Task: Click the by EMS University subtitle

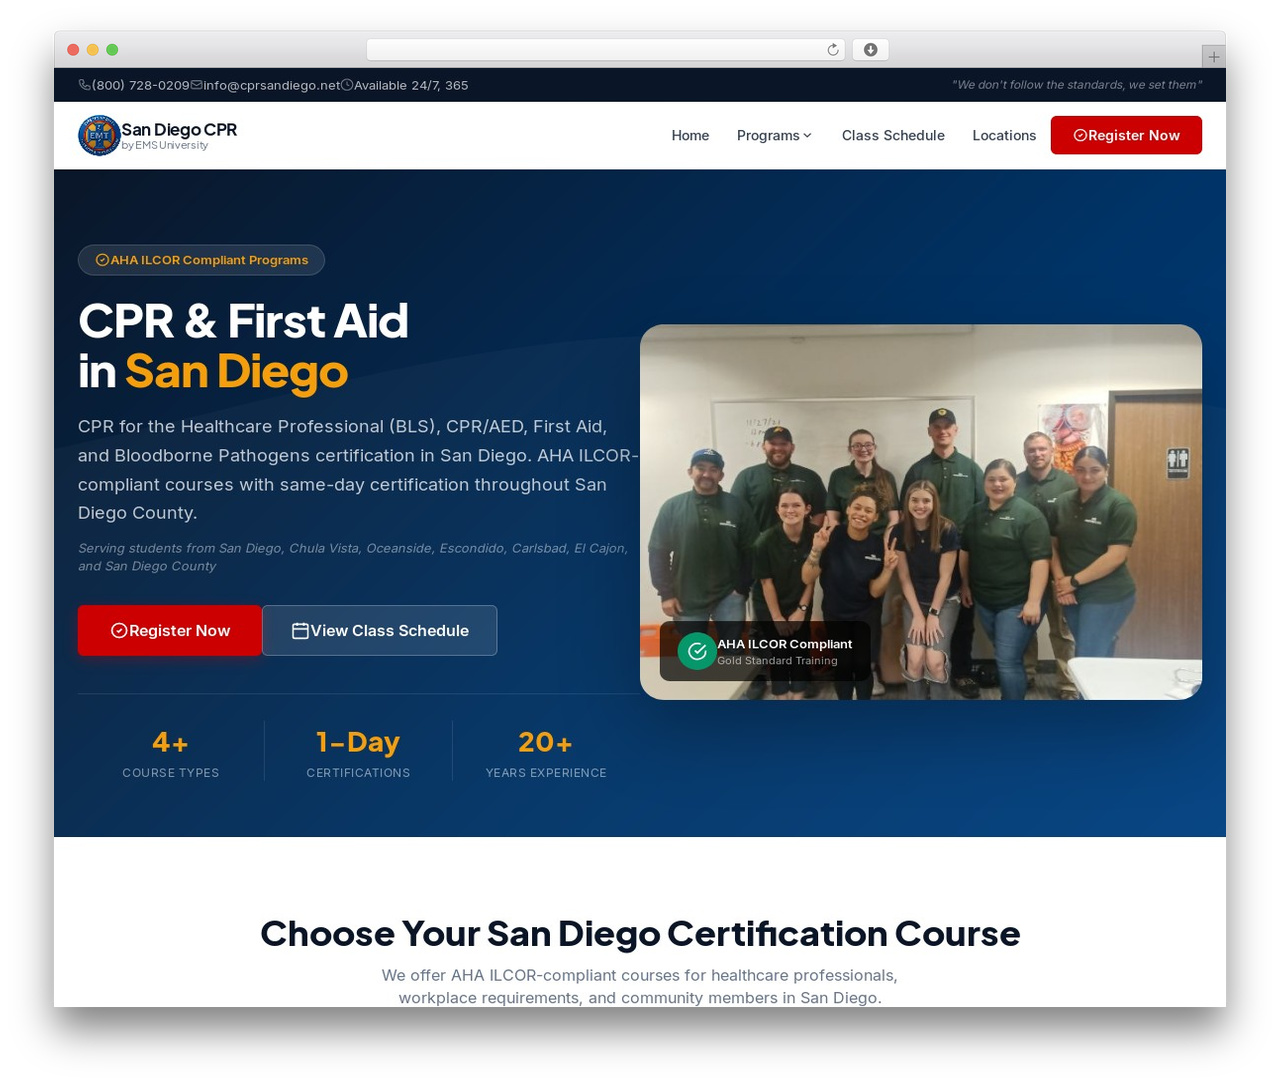Action: [165, 145]
